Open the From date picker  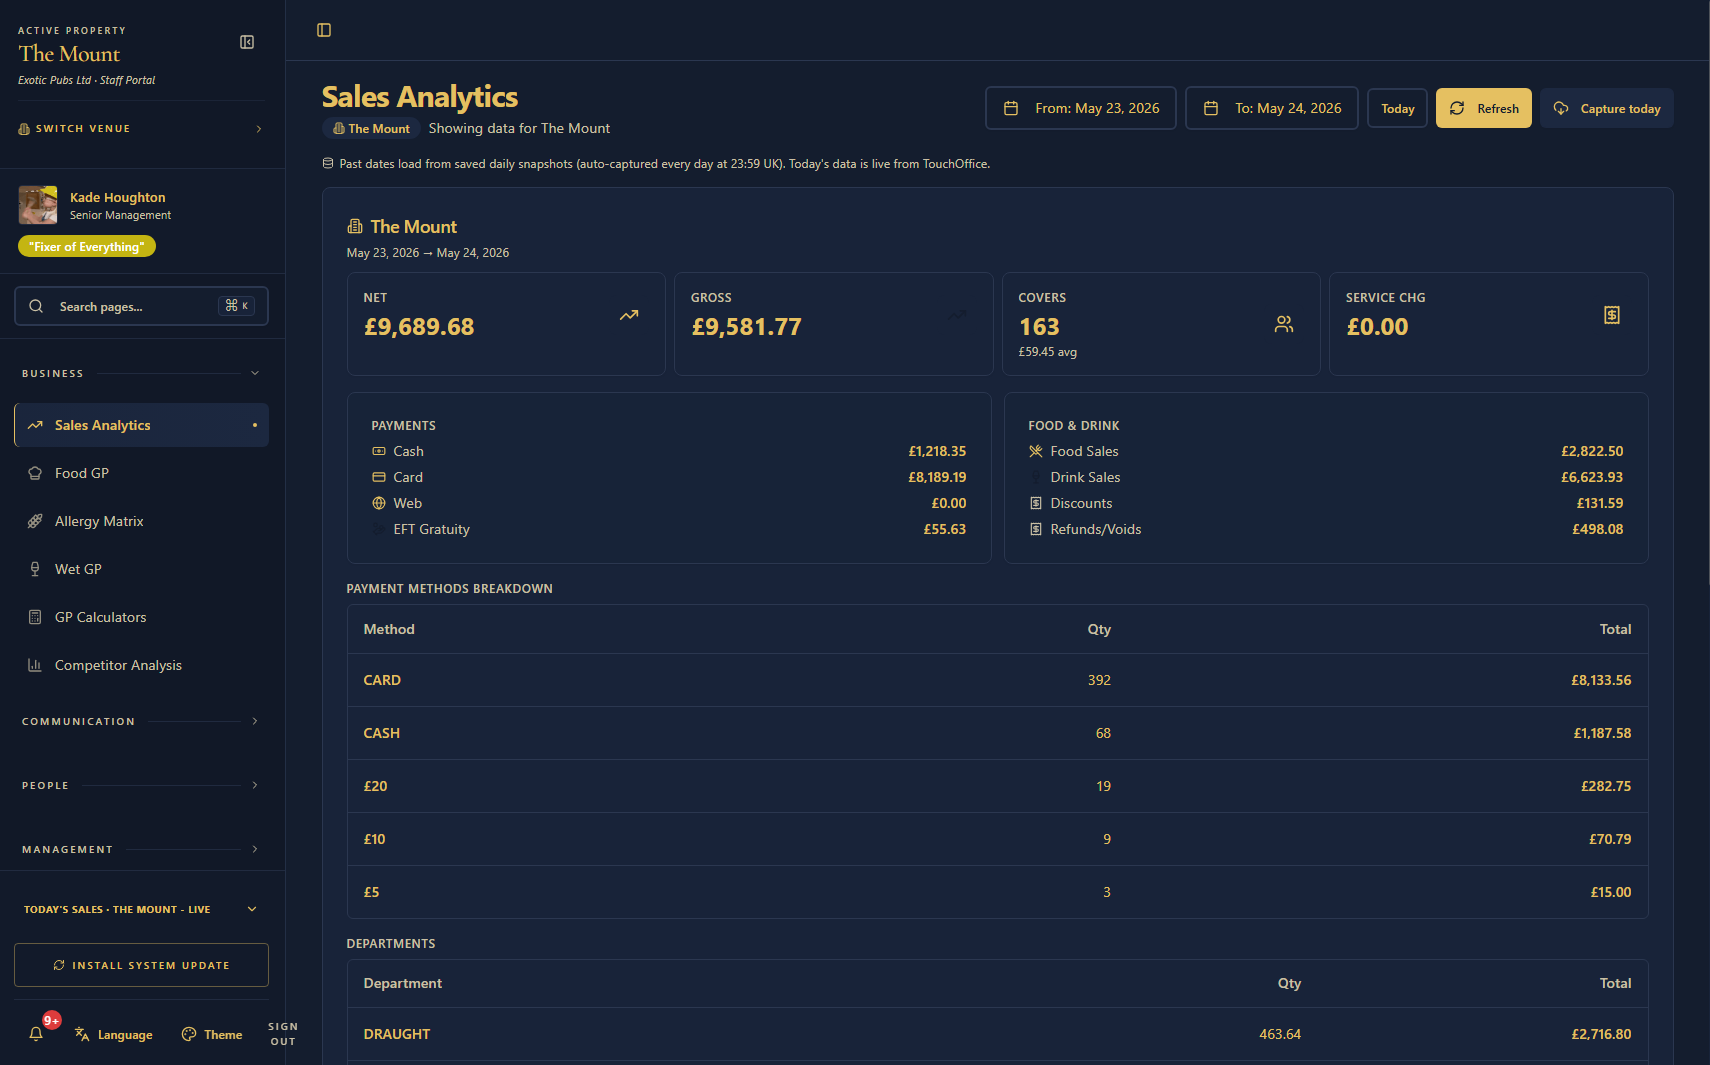pyautogui.click(x=1081, y=108)
